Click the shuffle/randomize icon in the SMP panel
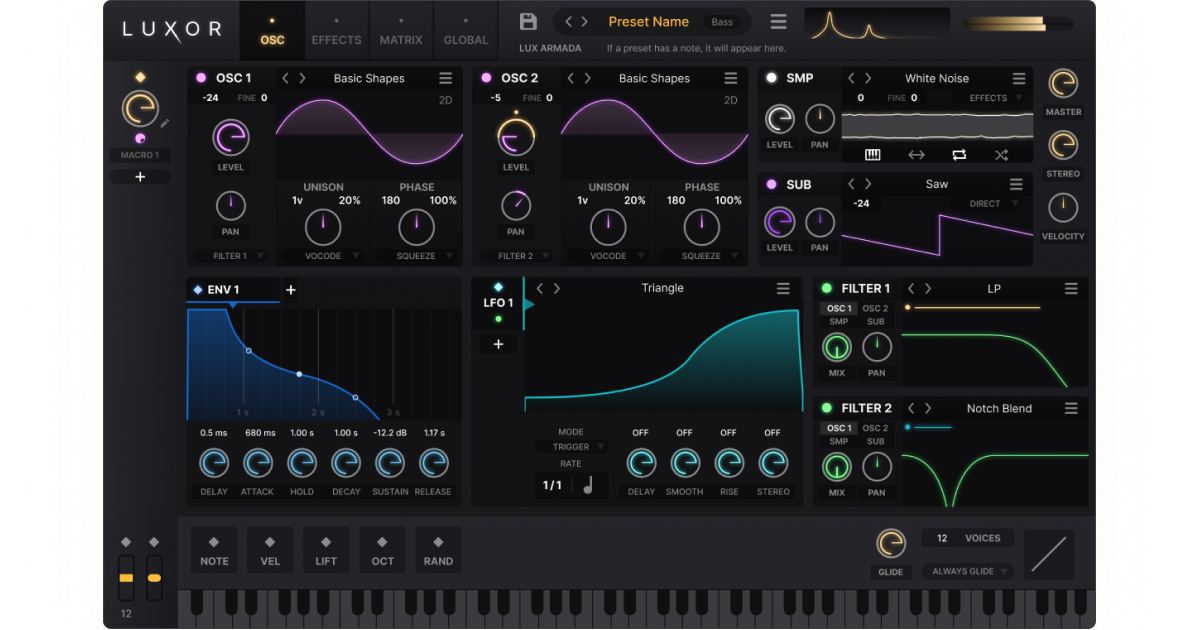1200x630 pixels. point(1001,155)
